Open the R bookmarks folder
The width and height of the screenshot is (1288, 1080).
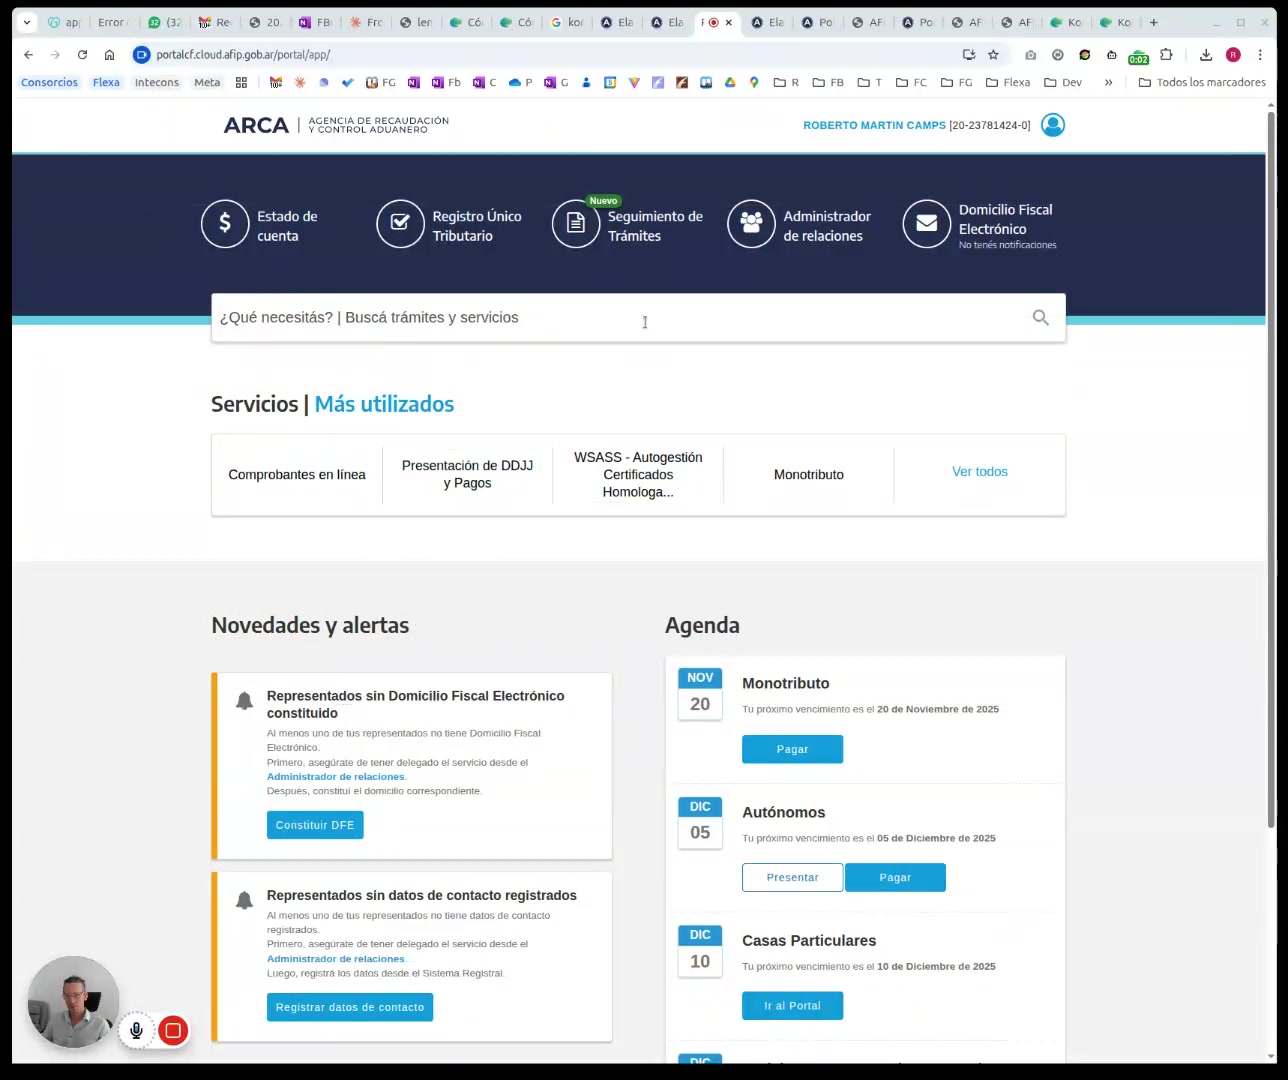[786, 82]
